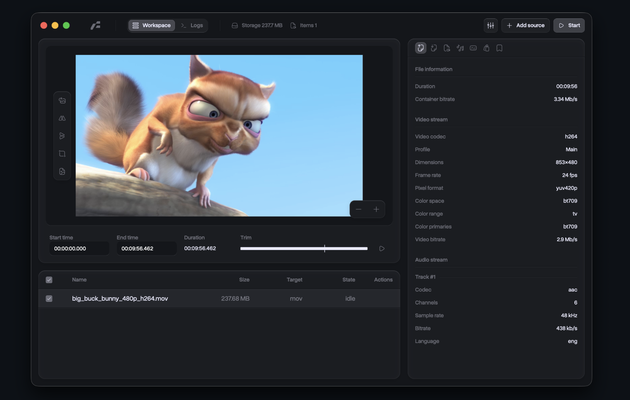Viewport: 630px width, 400px height.
Task: Open the active File information tab icon
Action: click(x=421, y=48)
